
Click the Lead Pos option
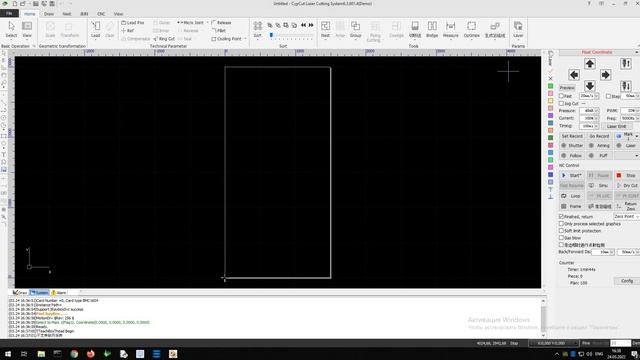pos(133,23)
